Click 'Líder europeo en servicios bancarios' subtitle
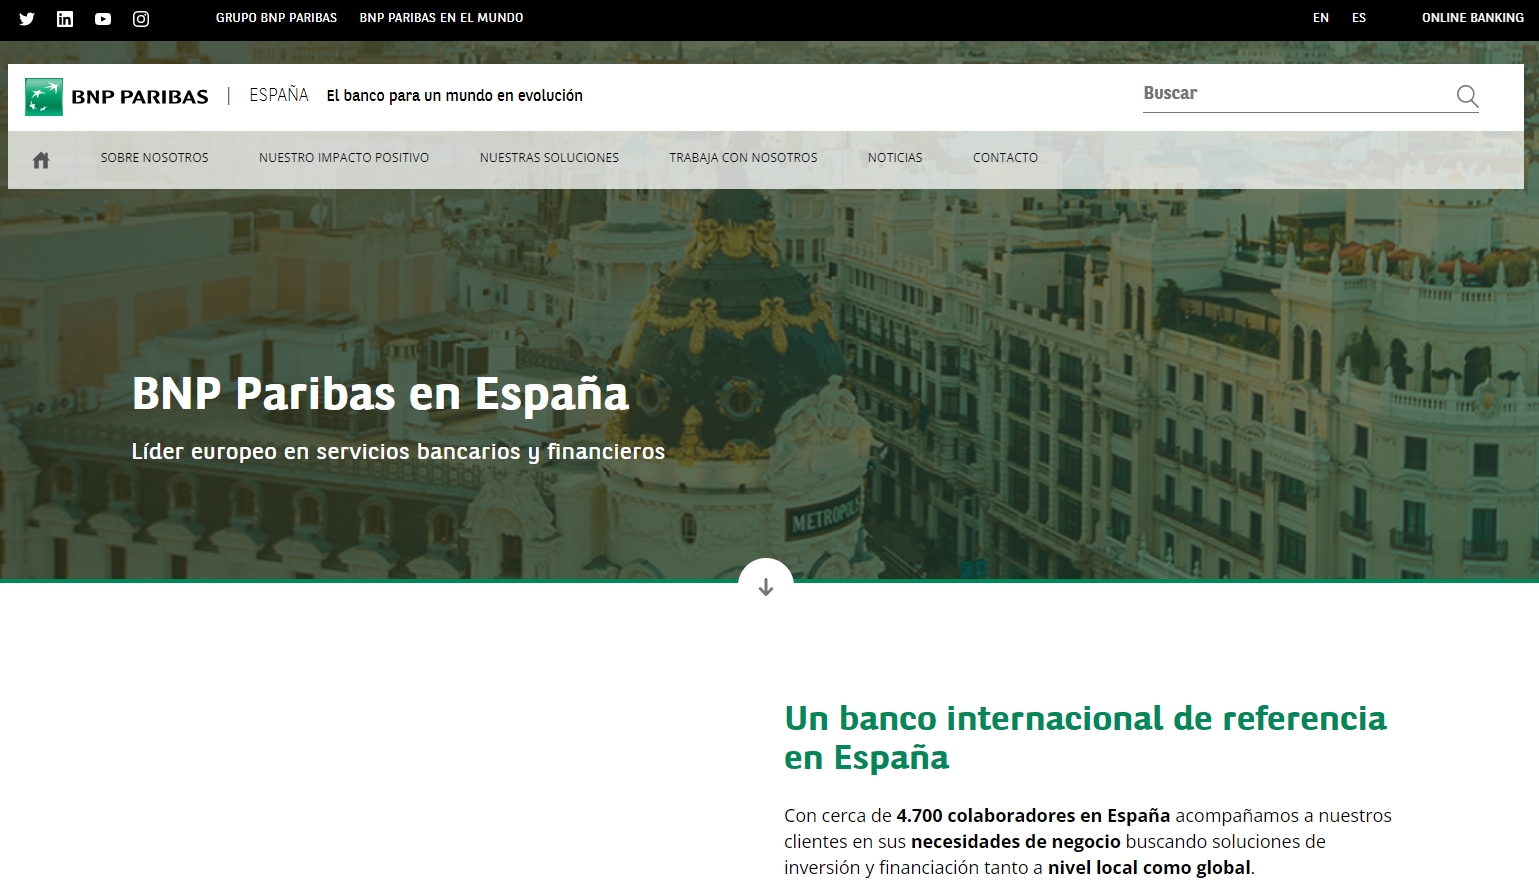 (398, 452)
